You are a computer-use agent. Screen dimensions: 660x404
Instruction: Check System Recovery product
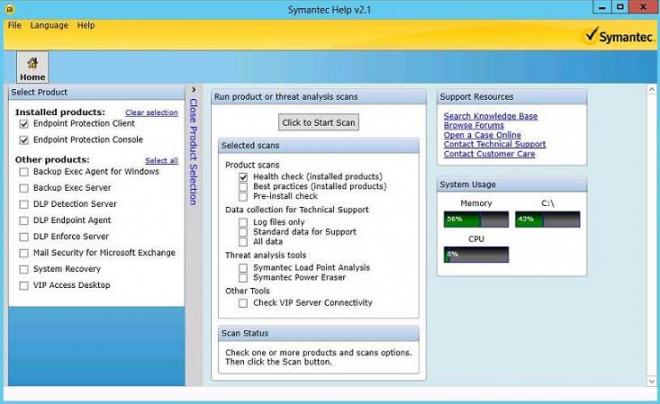[24, 269]
